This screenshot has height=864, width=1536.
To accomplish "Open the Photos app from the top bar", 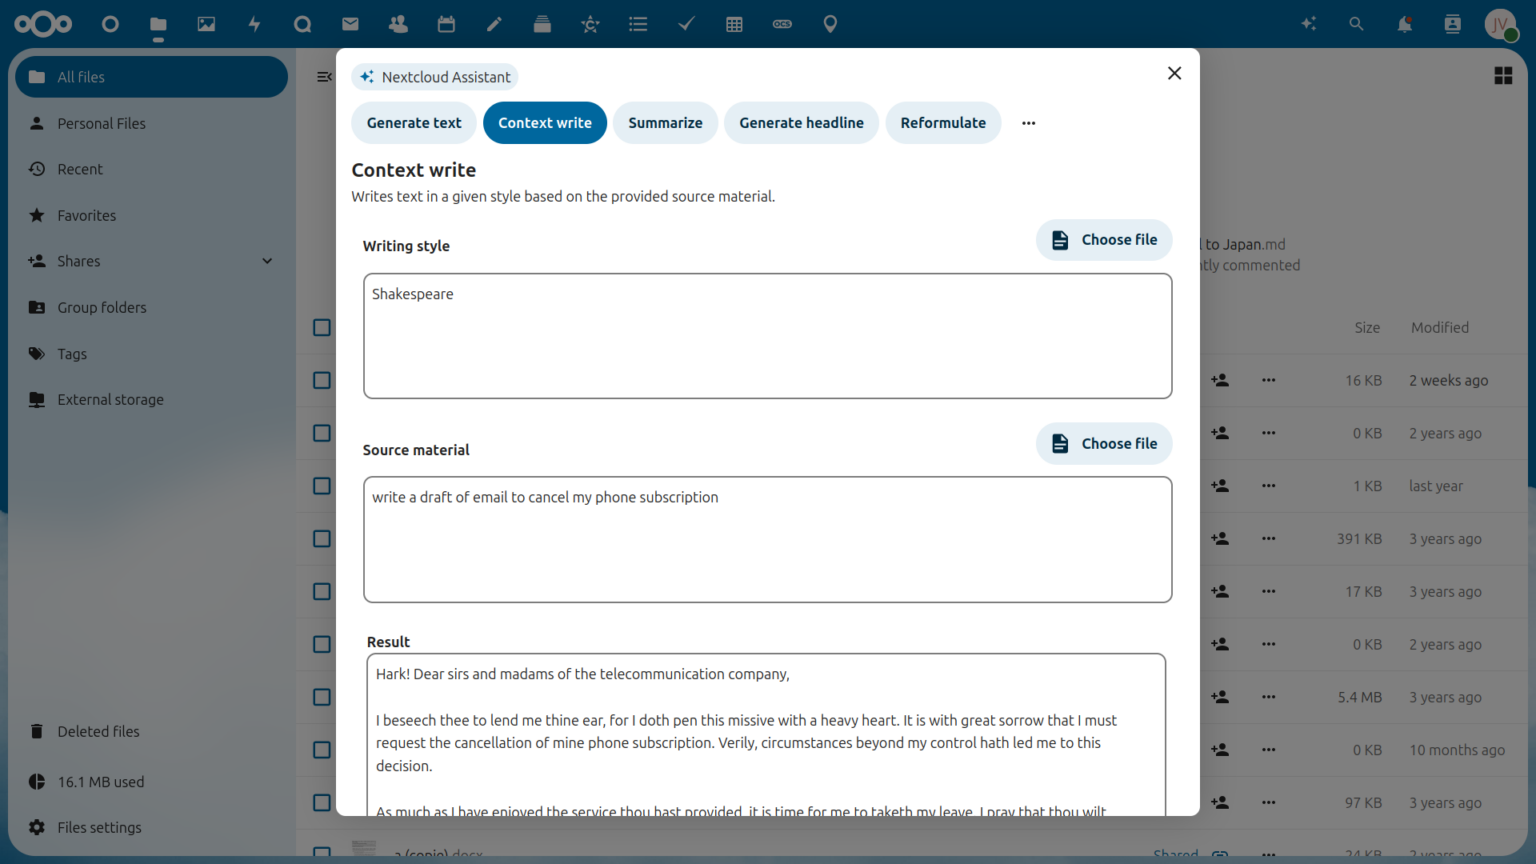I will point(206,24).
